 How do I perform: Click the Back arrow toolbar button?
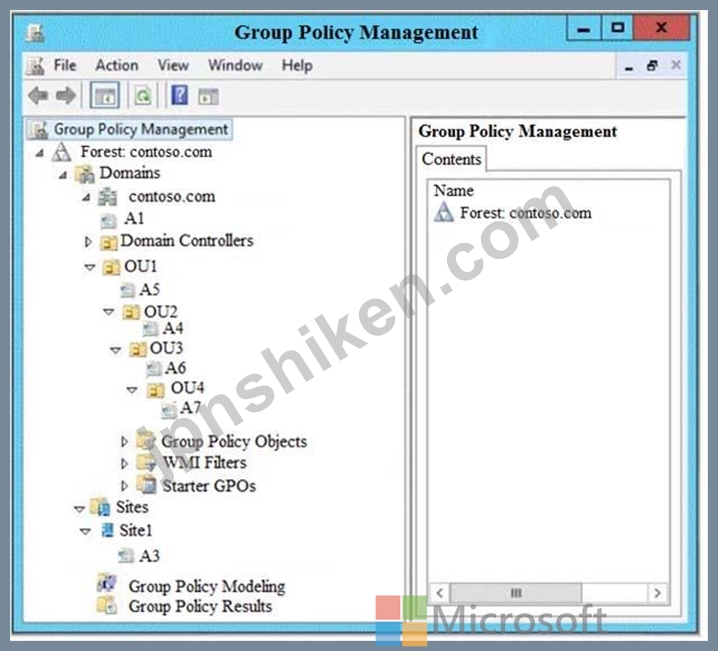[38, 96]
